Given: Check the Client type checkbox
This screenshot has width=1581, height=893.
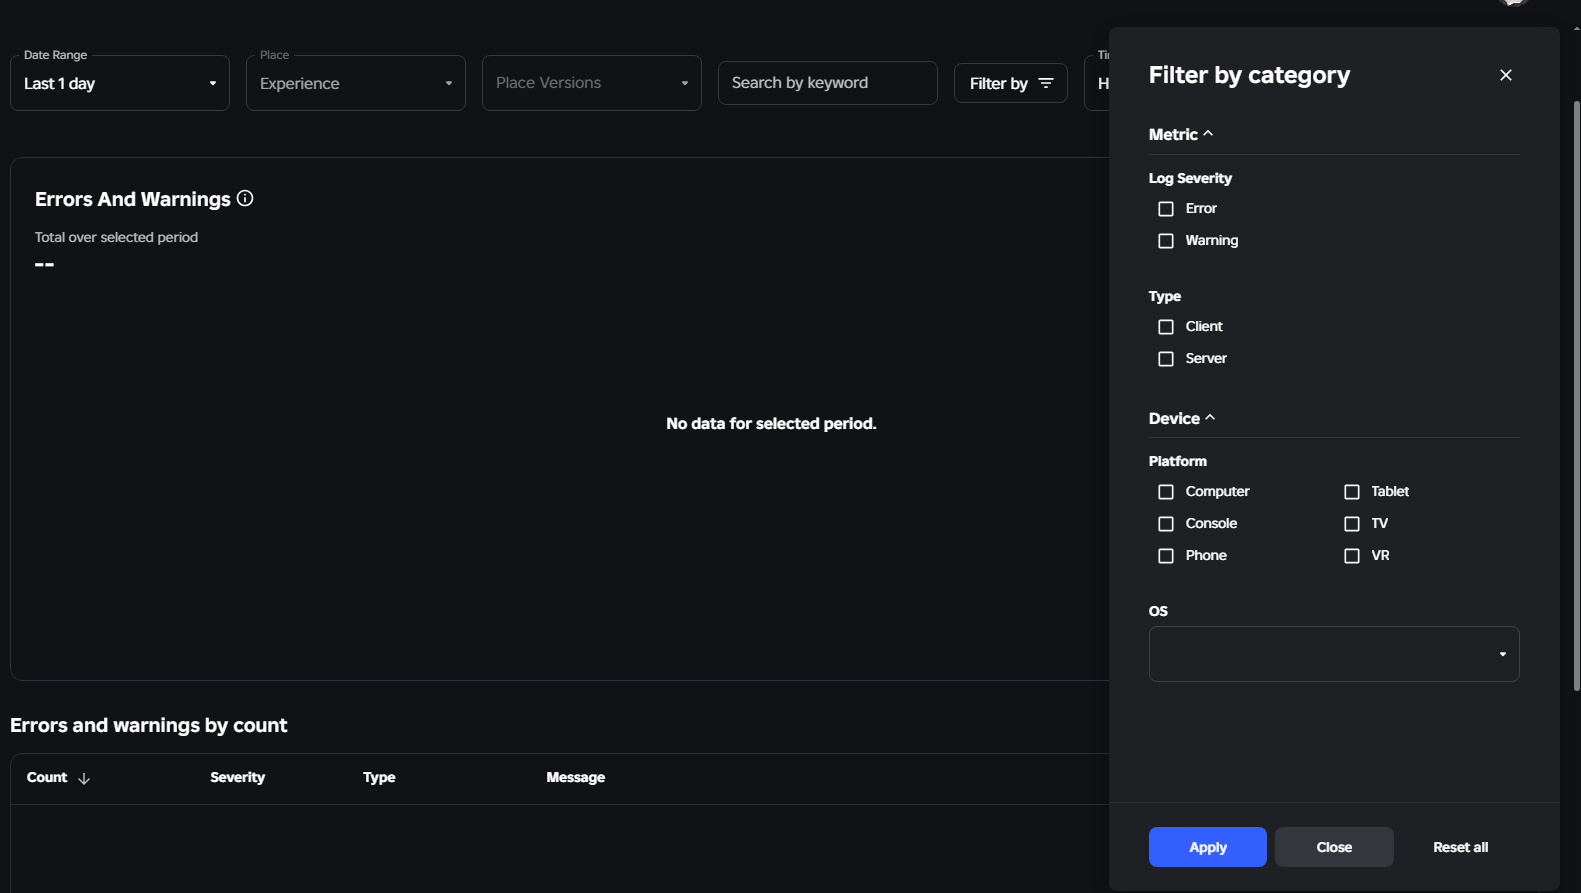Looking at the screenshot, I should [1166, 327].
